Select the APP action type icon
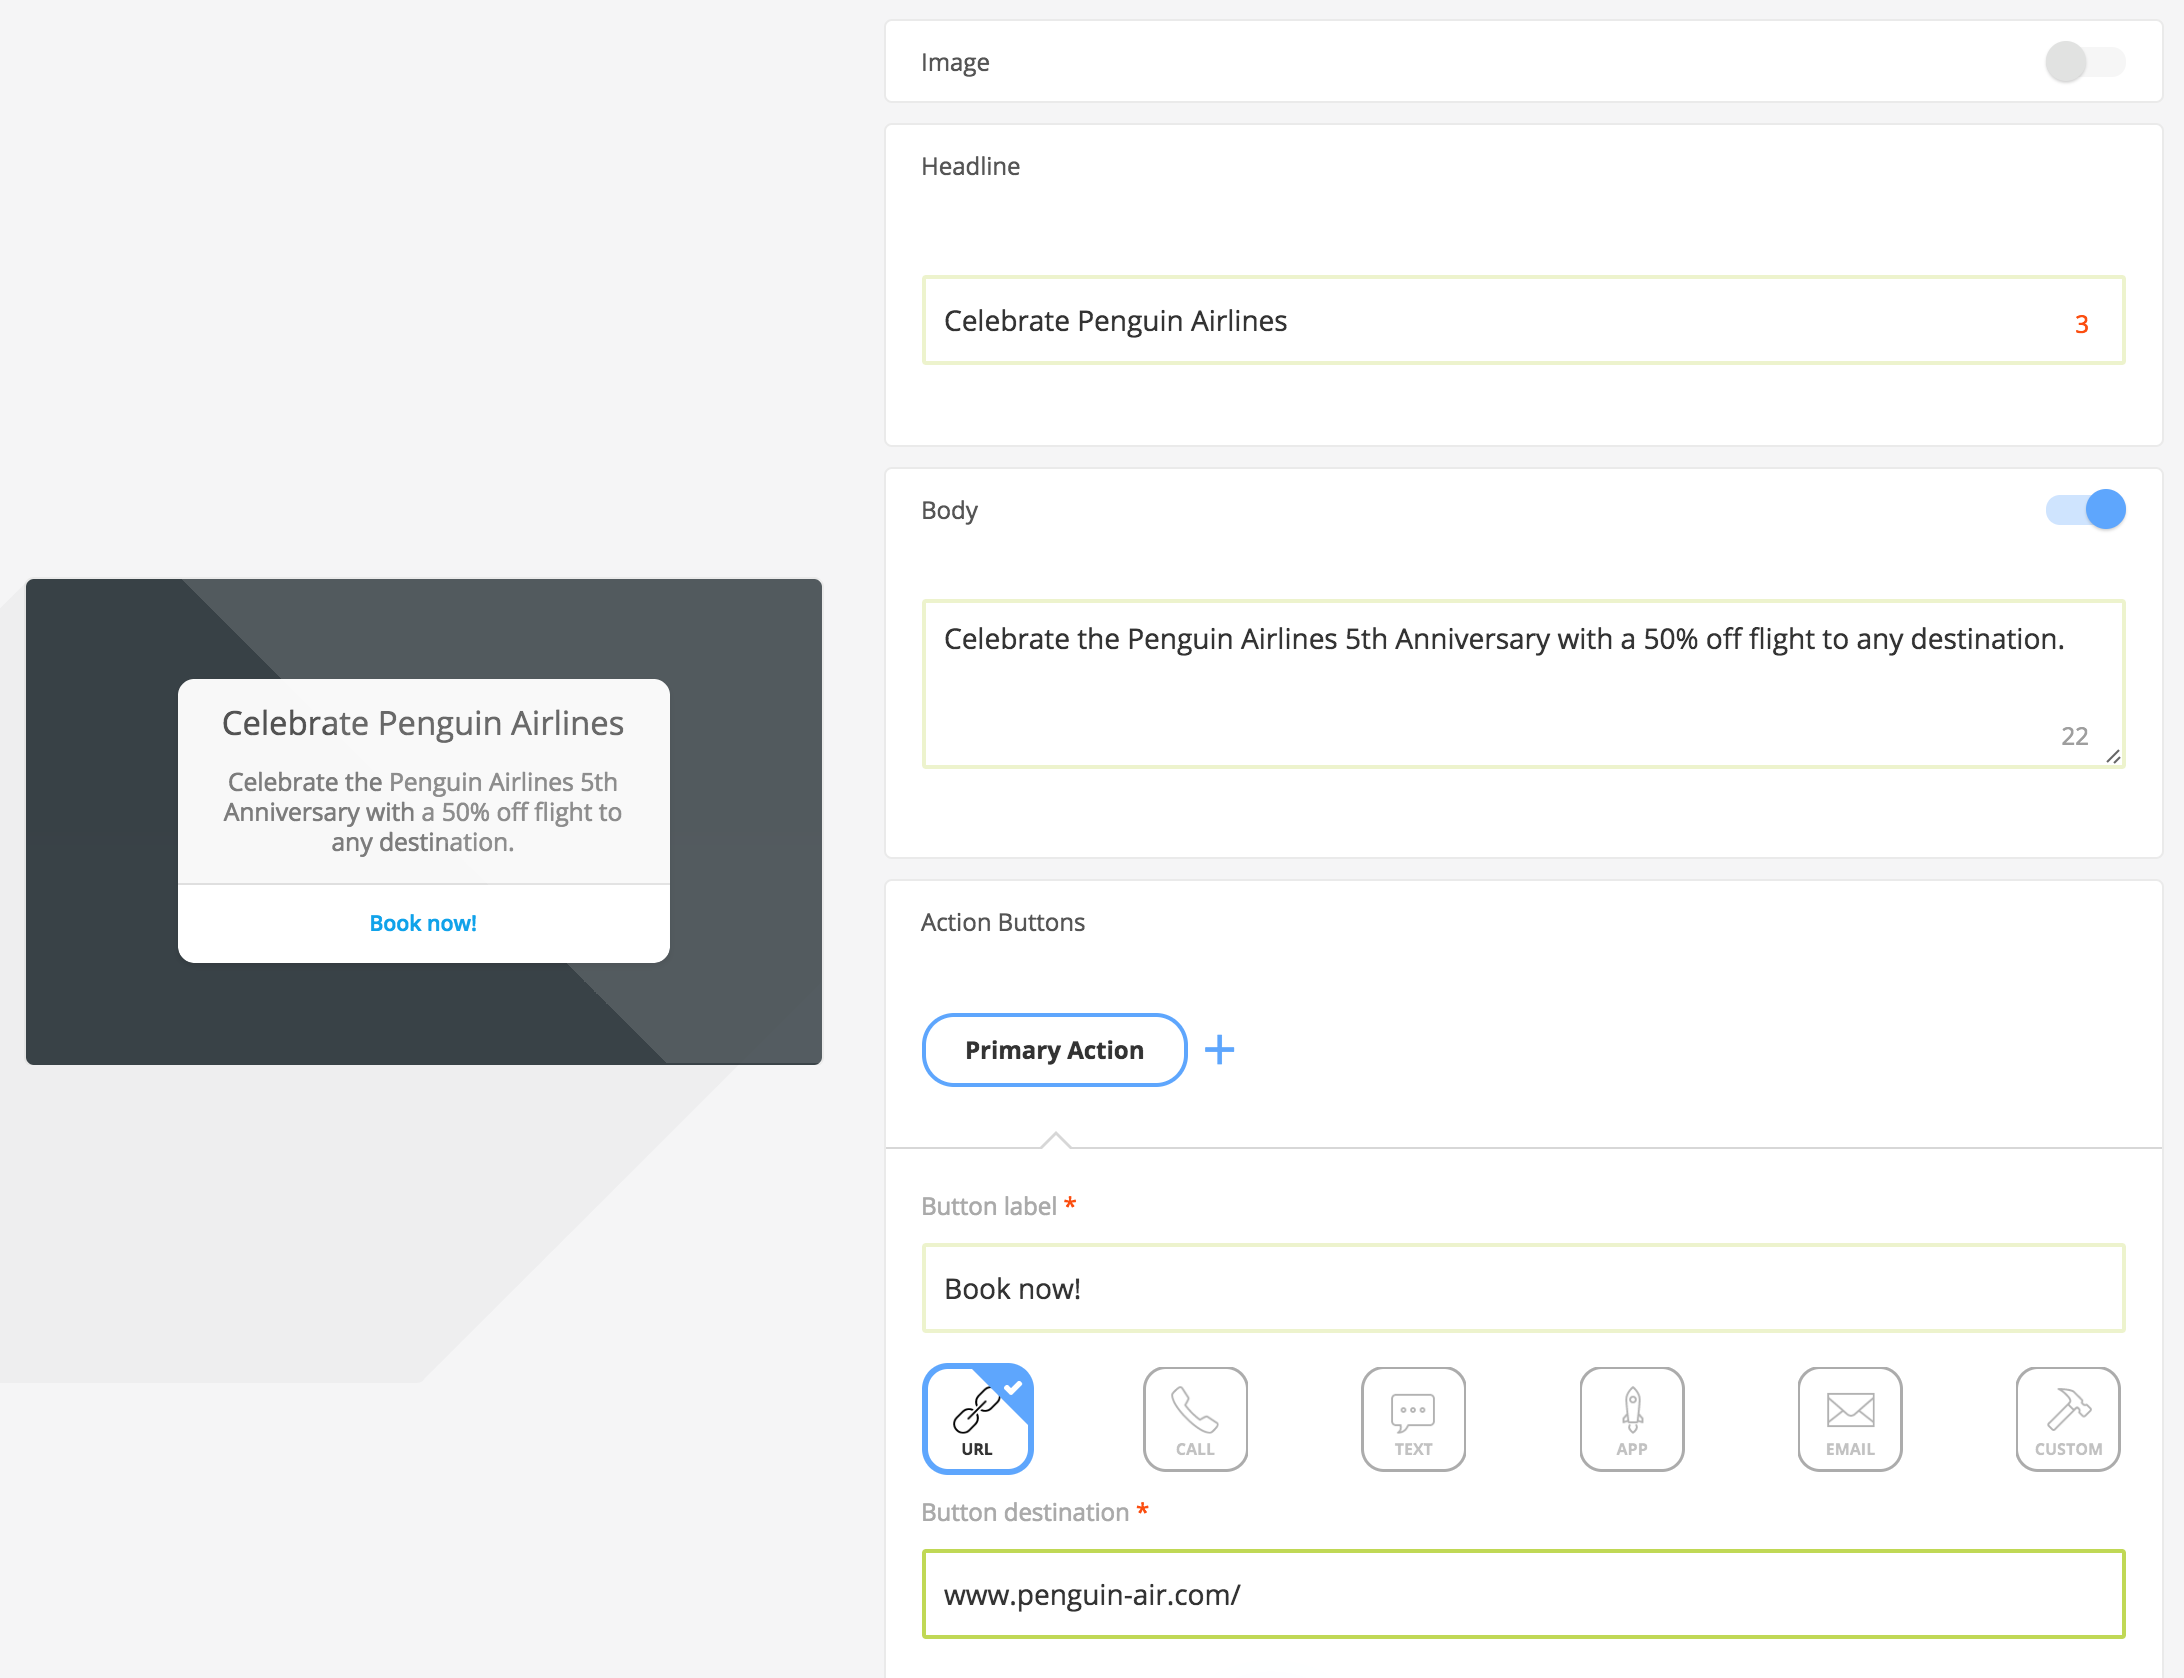This screenshot has width=2184, height=1678. pos(1632,1418)
